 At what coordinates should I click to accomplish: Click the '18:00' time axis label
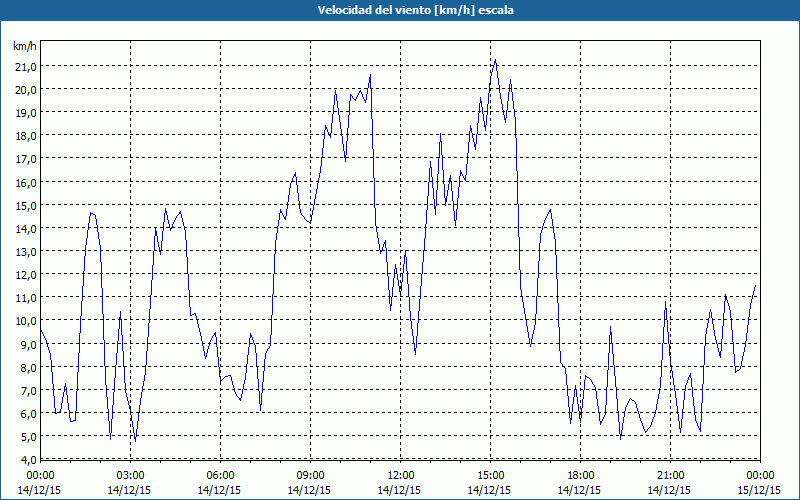click(580, 476)
